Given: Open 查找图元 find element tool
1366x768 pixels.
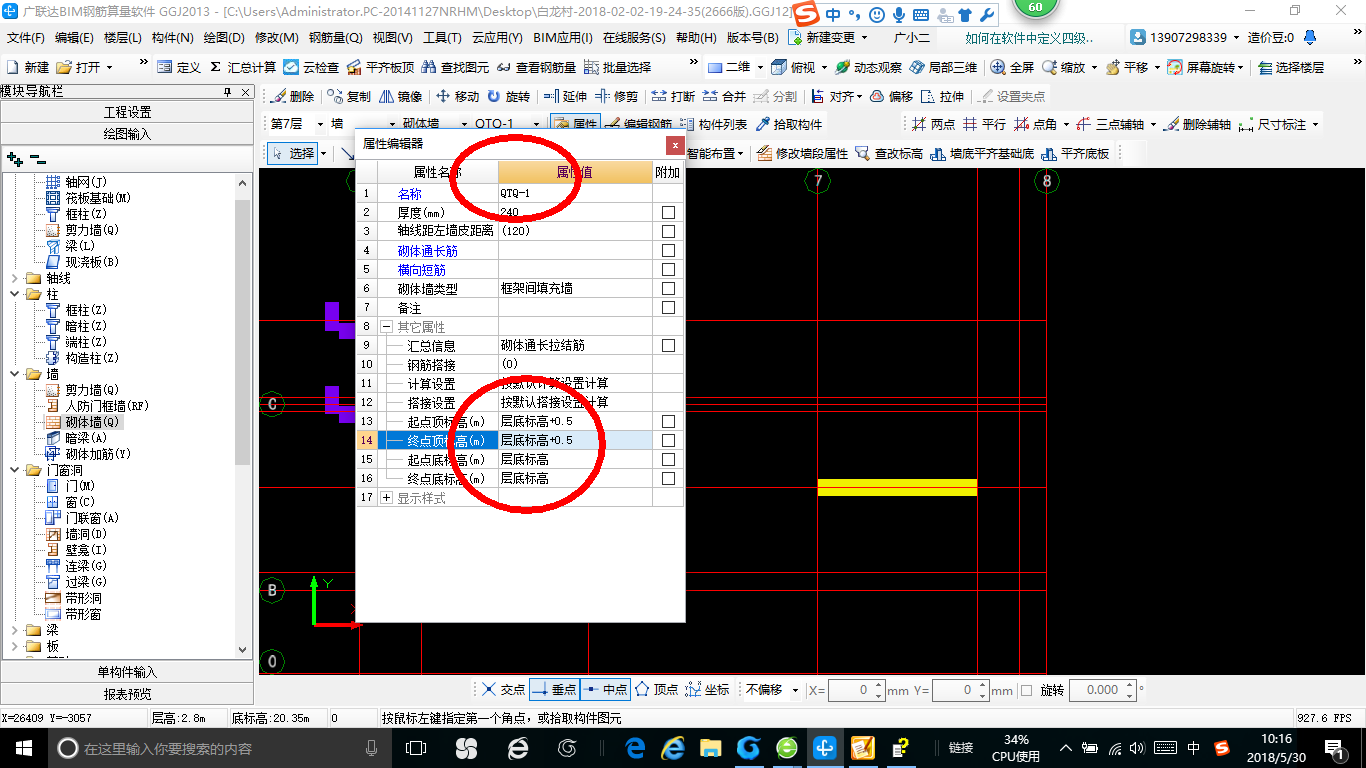Looking at the screenshot, I should (455, 67).
